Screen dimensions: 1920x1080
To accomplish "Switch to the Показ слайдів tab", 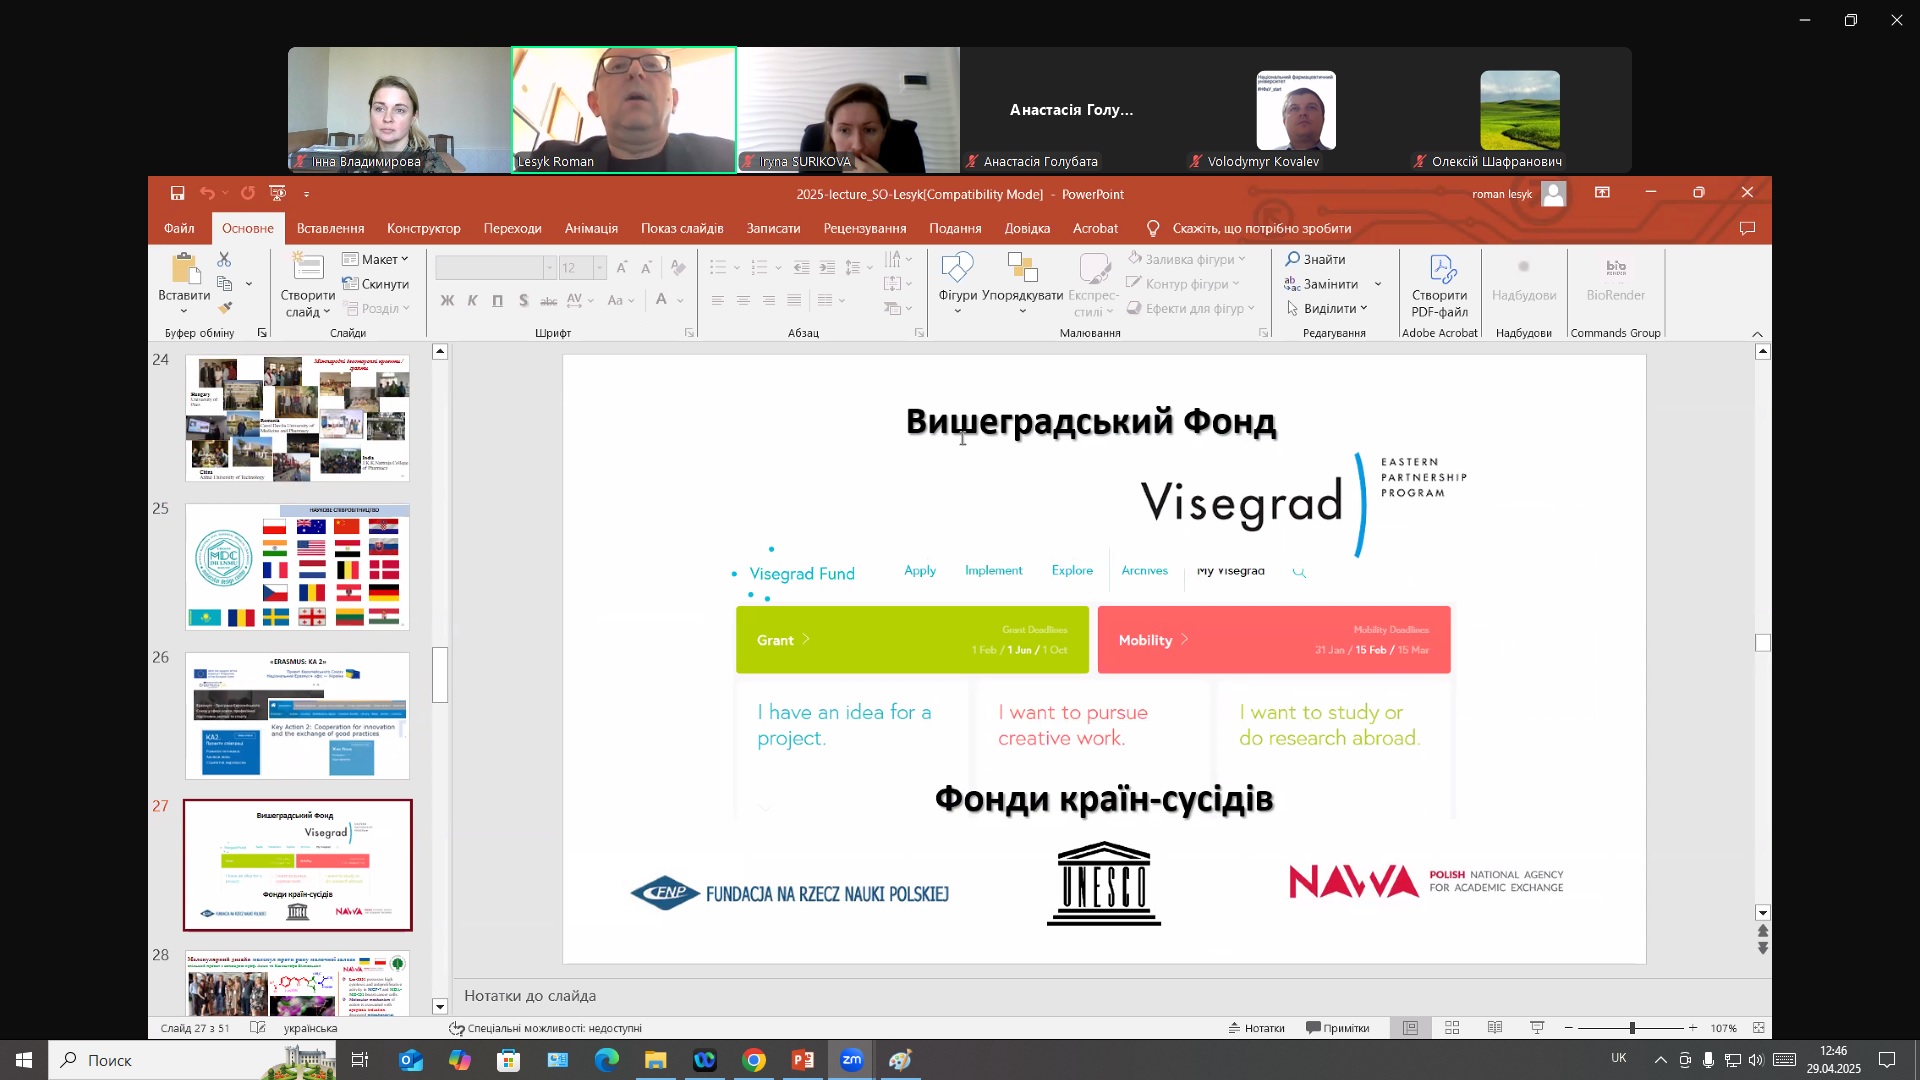I will 682,228.
